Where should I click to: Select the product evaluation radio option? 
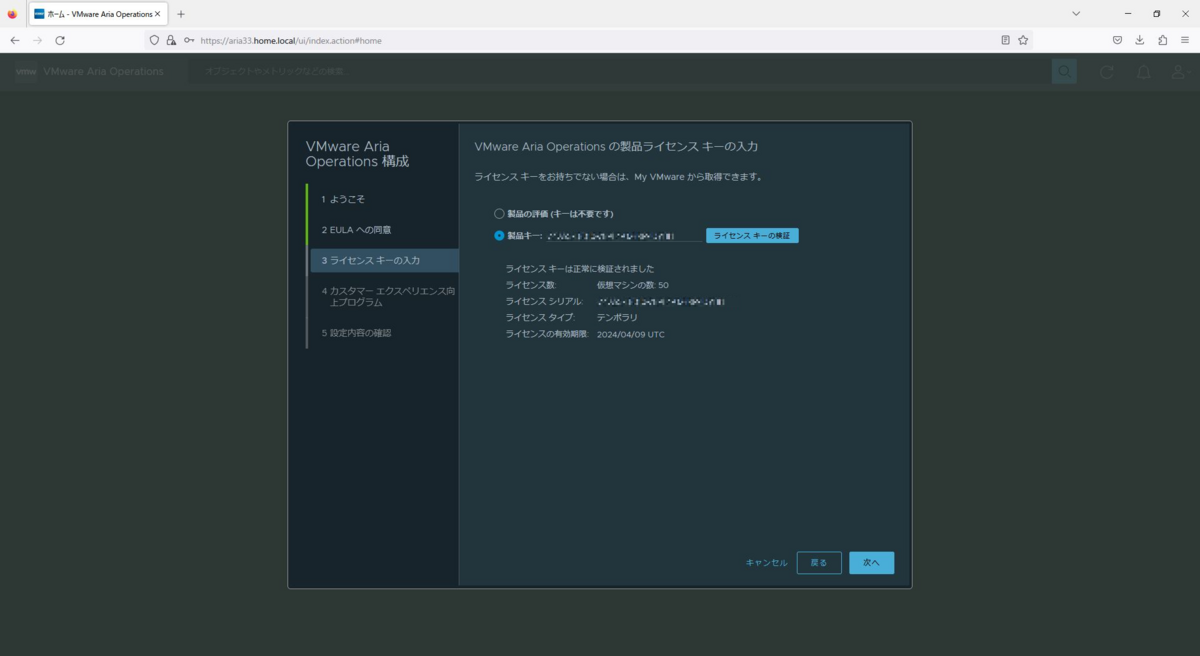coord(499,214)
